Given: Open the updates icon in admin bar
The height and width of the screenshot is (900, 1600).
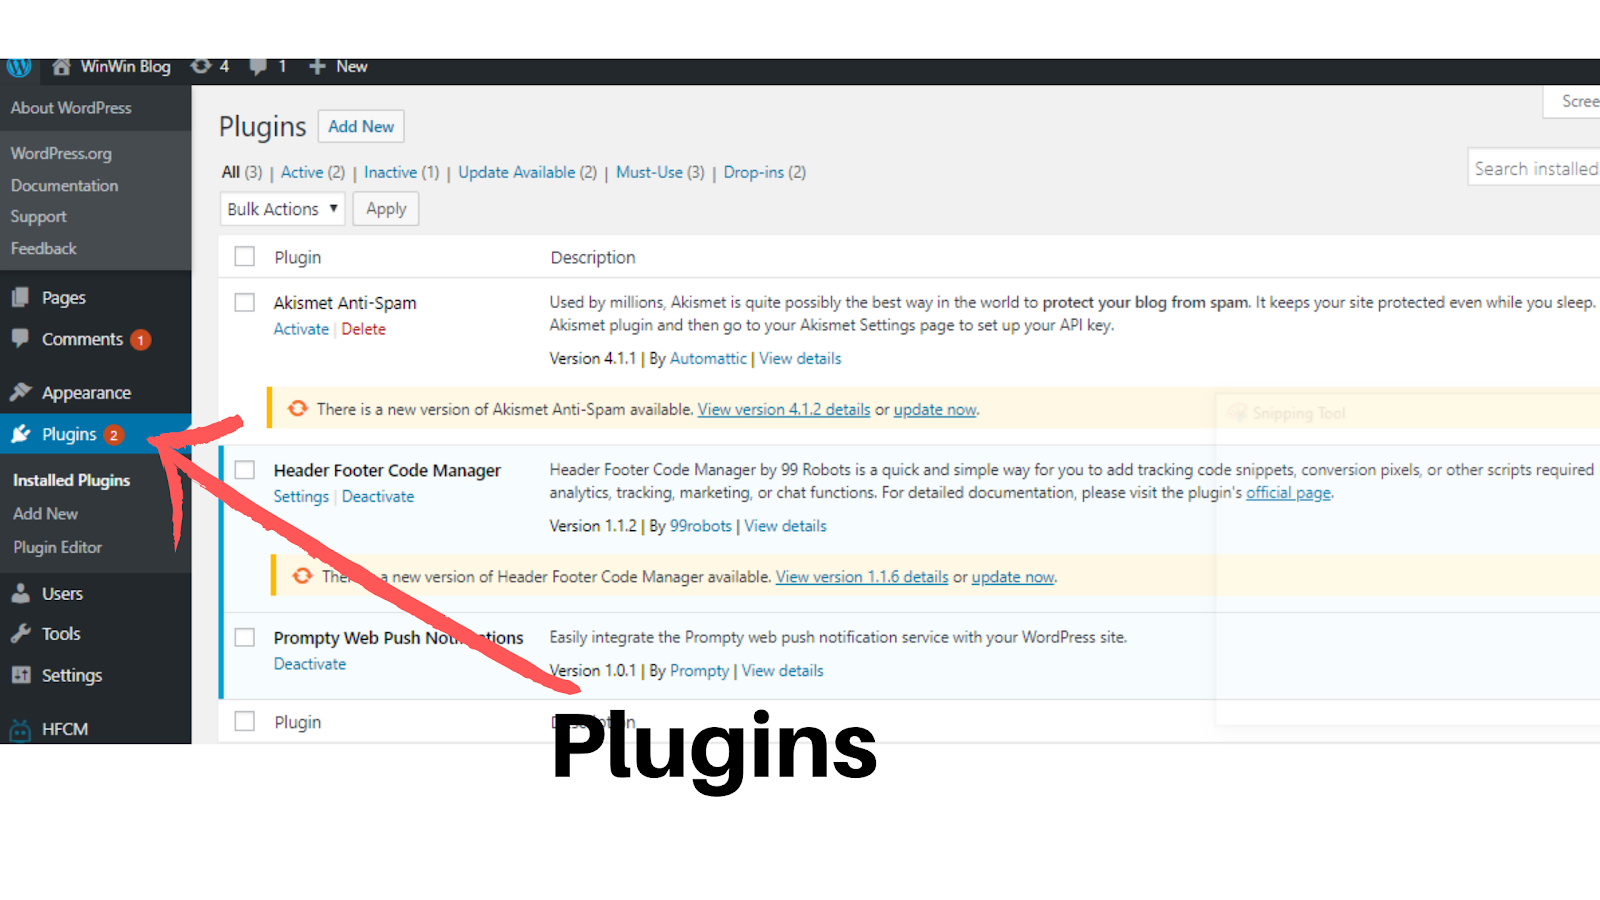Looking at the screenshot, I should pos(201,66).
